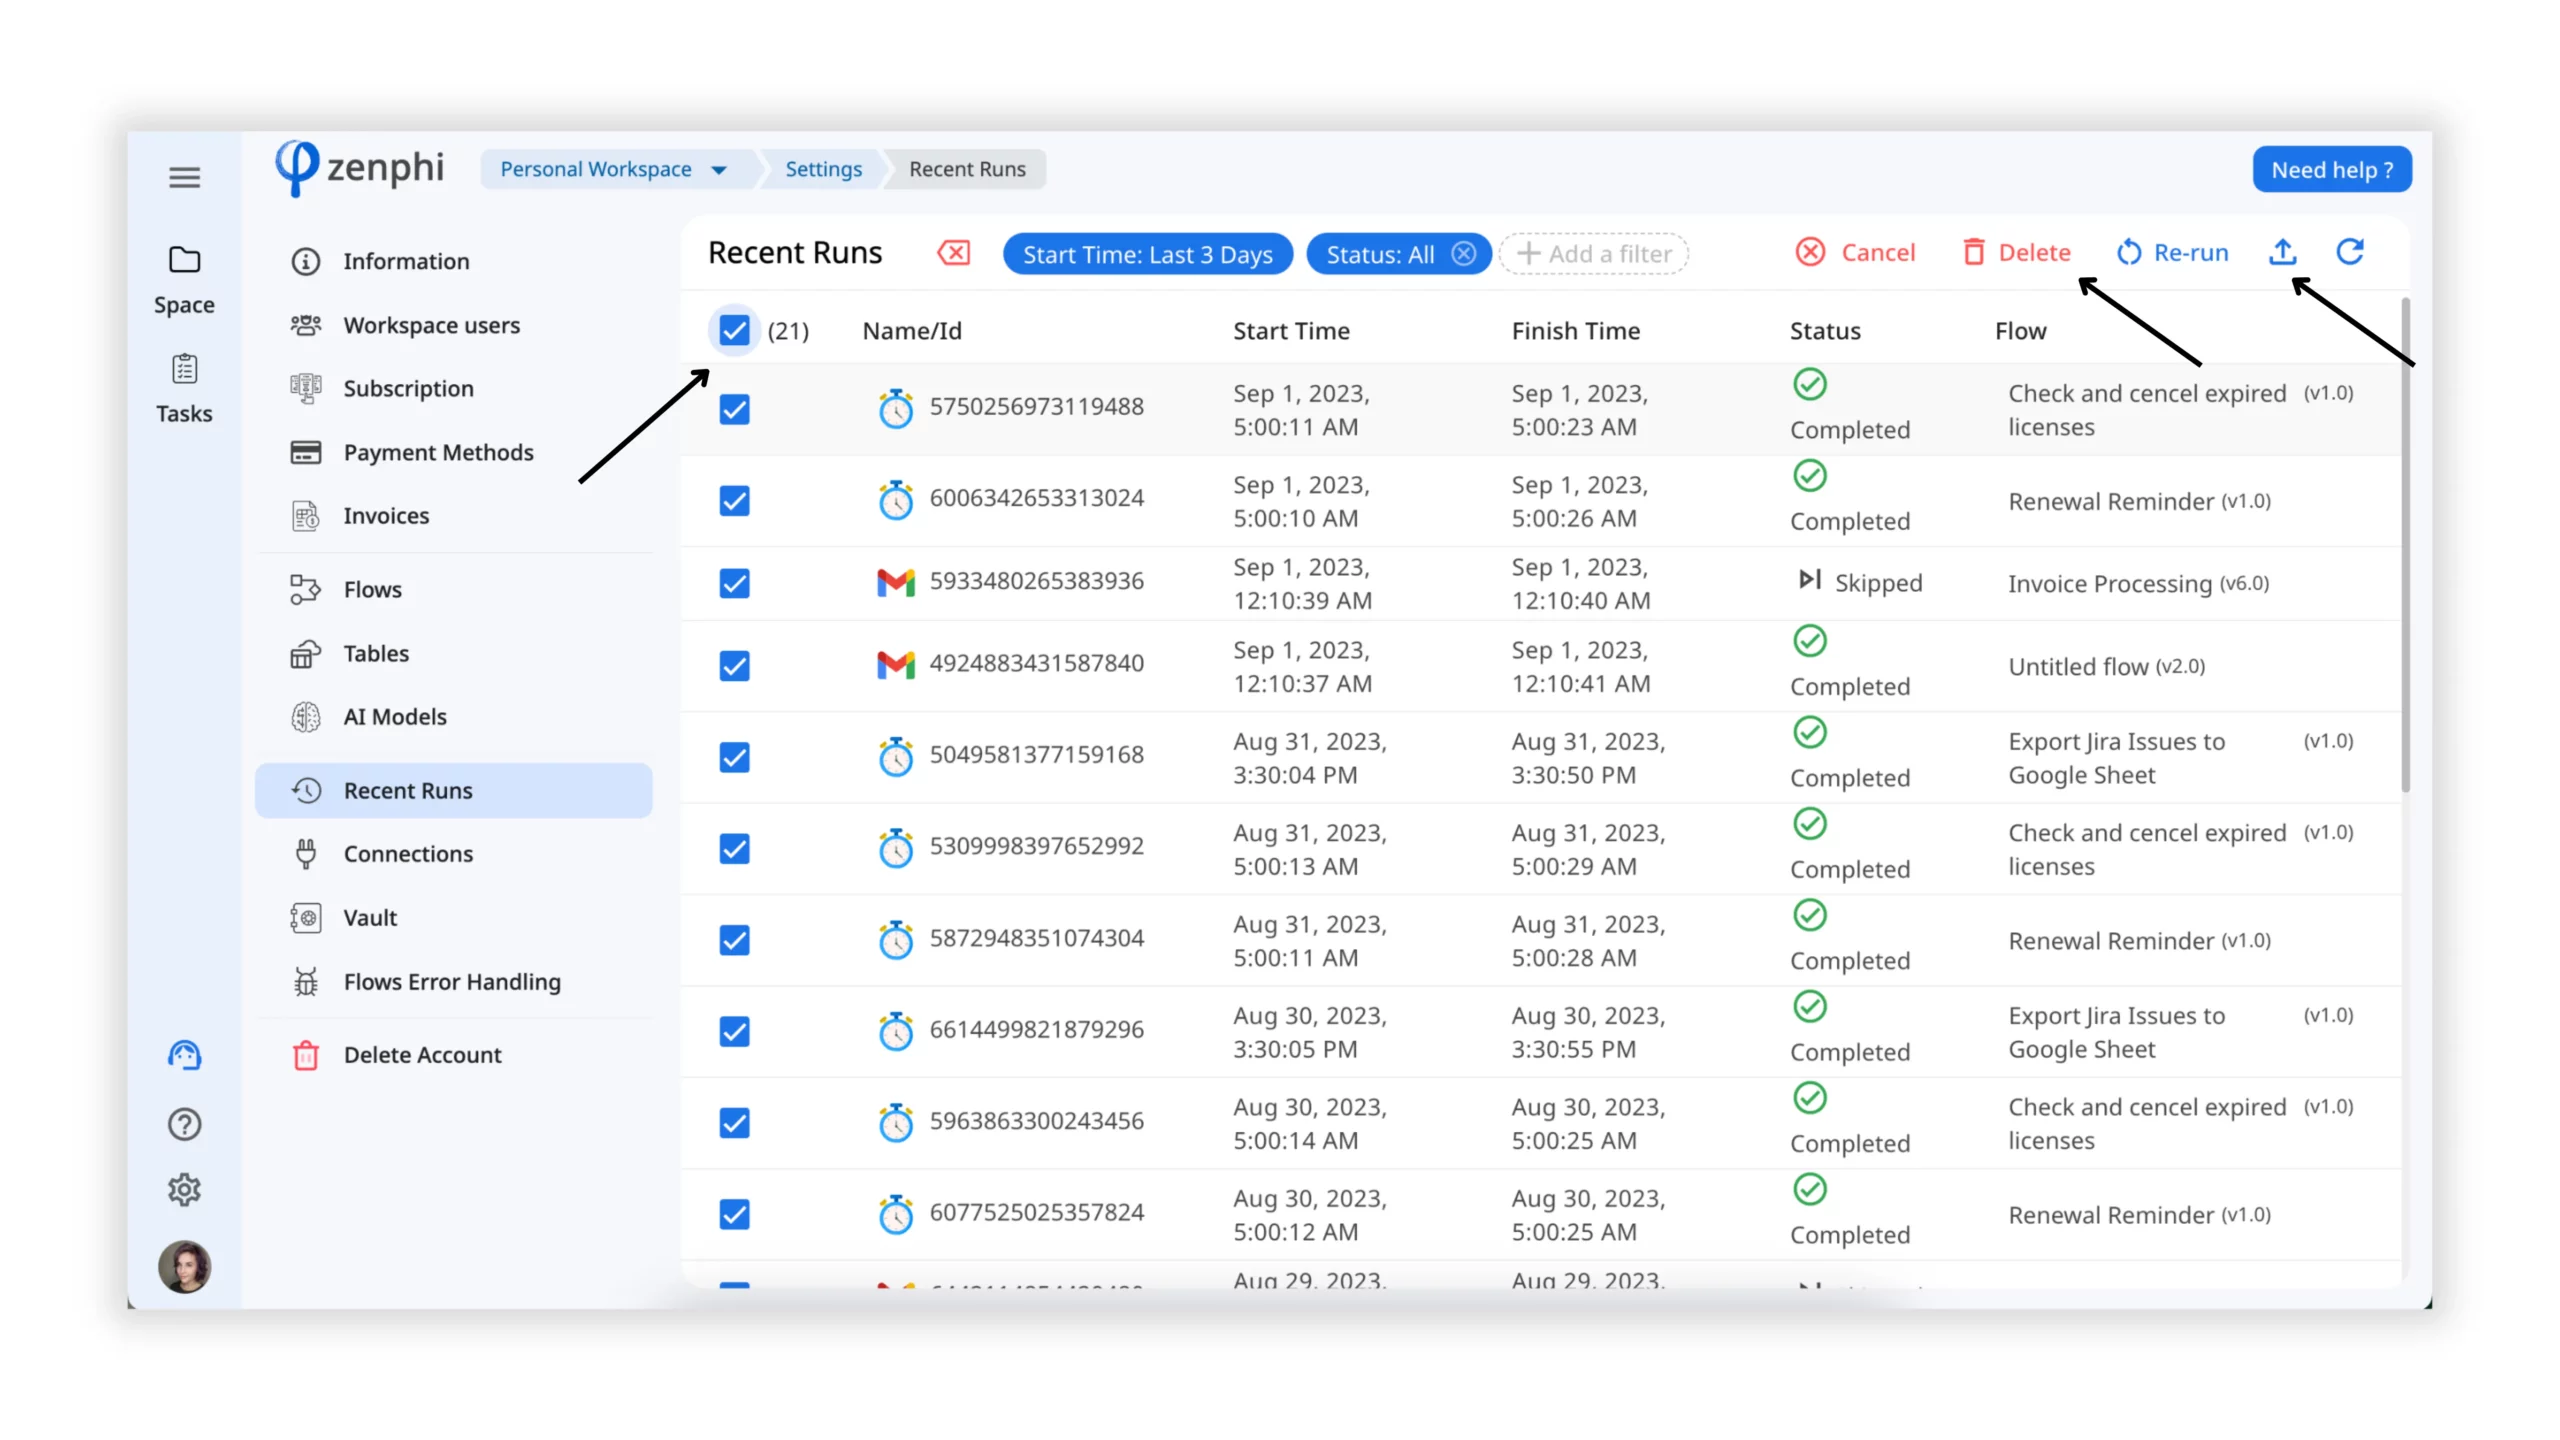Click the help question mark icon
This screenshot has width=2560, height=1440.
pyautogui.click(x=184, y=1124)
